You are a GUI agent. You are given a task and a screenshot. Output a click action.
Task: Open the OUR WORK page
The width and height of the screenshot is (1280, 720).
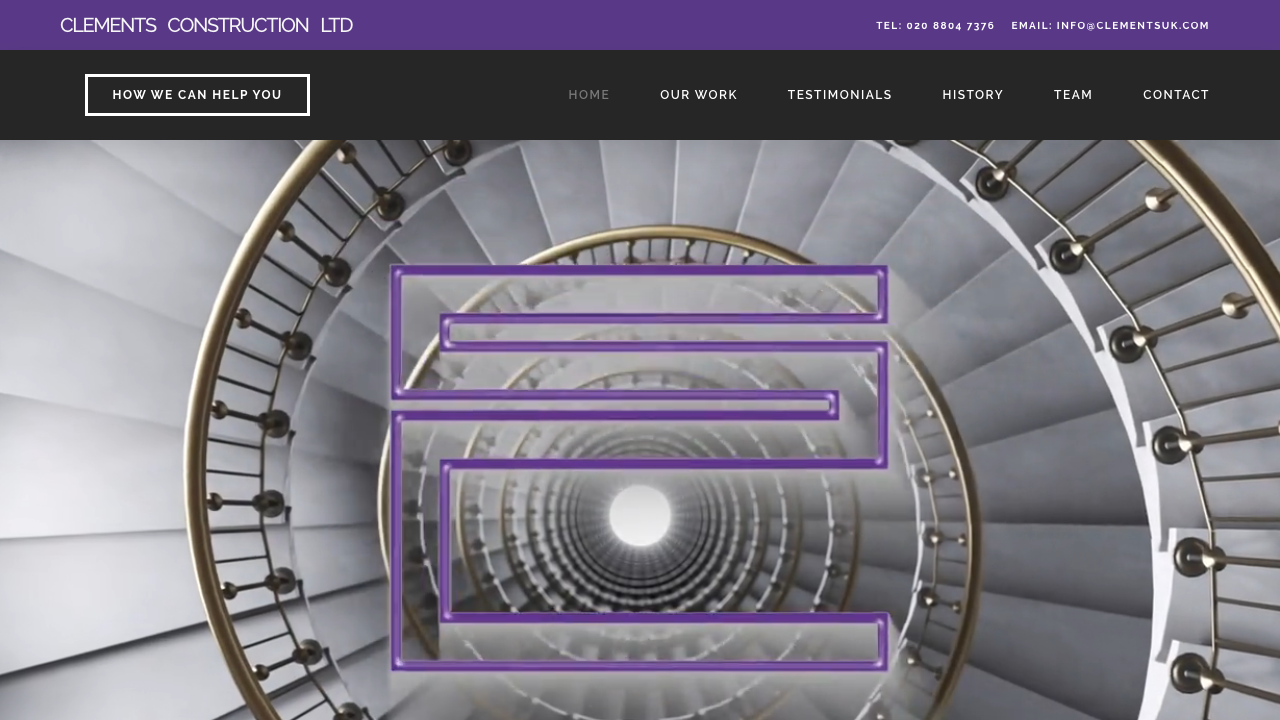pos(699,94)
